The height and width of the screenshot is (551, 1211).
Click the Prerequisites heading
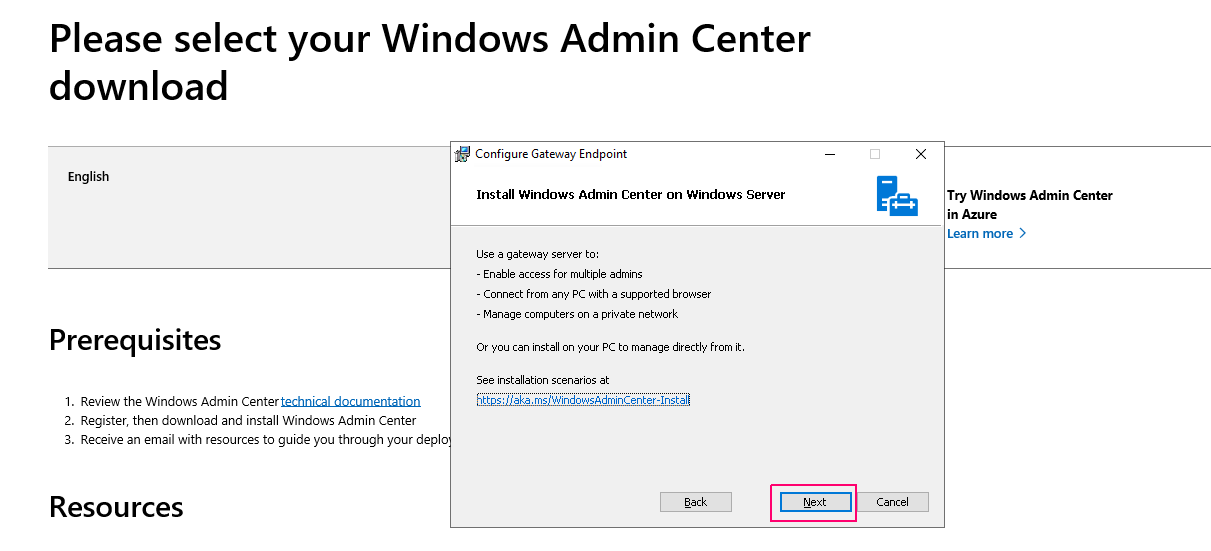pos(135,340)
